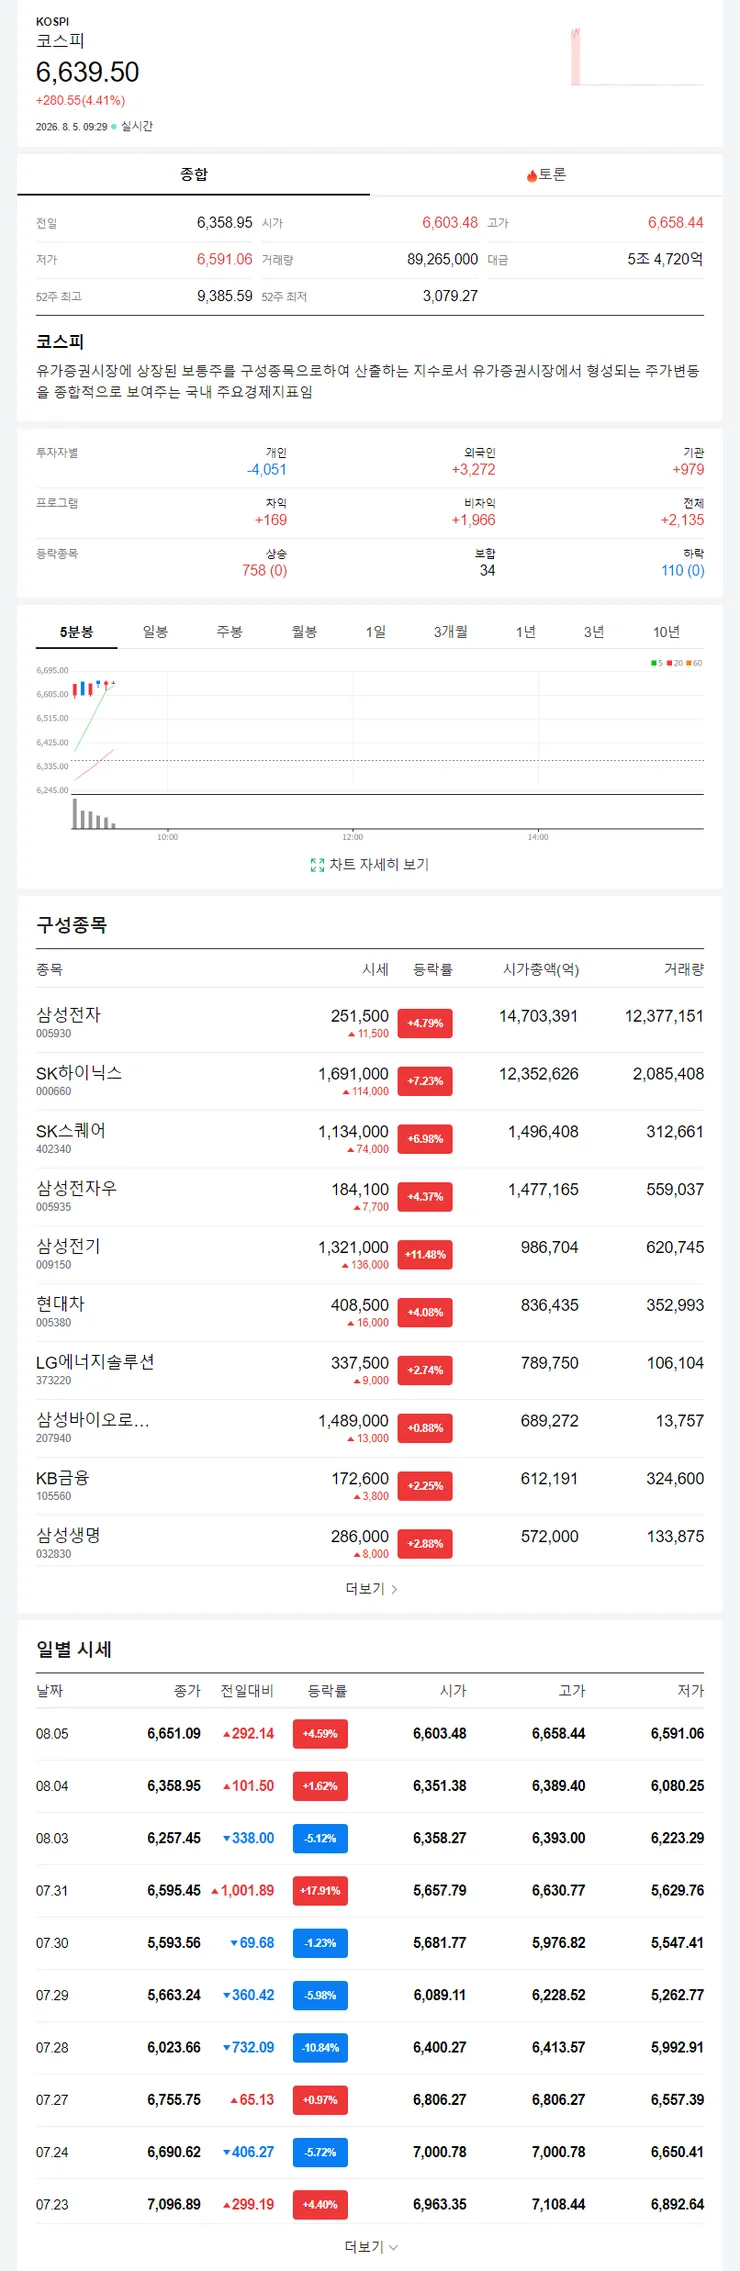Select the 3개월 chart period
This screenshot has width=740, height=2271.
click(451, 632)
